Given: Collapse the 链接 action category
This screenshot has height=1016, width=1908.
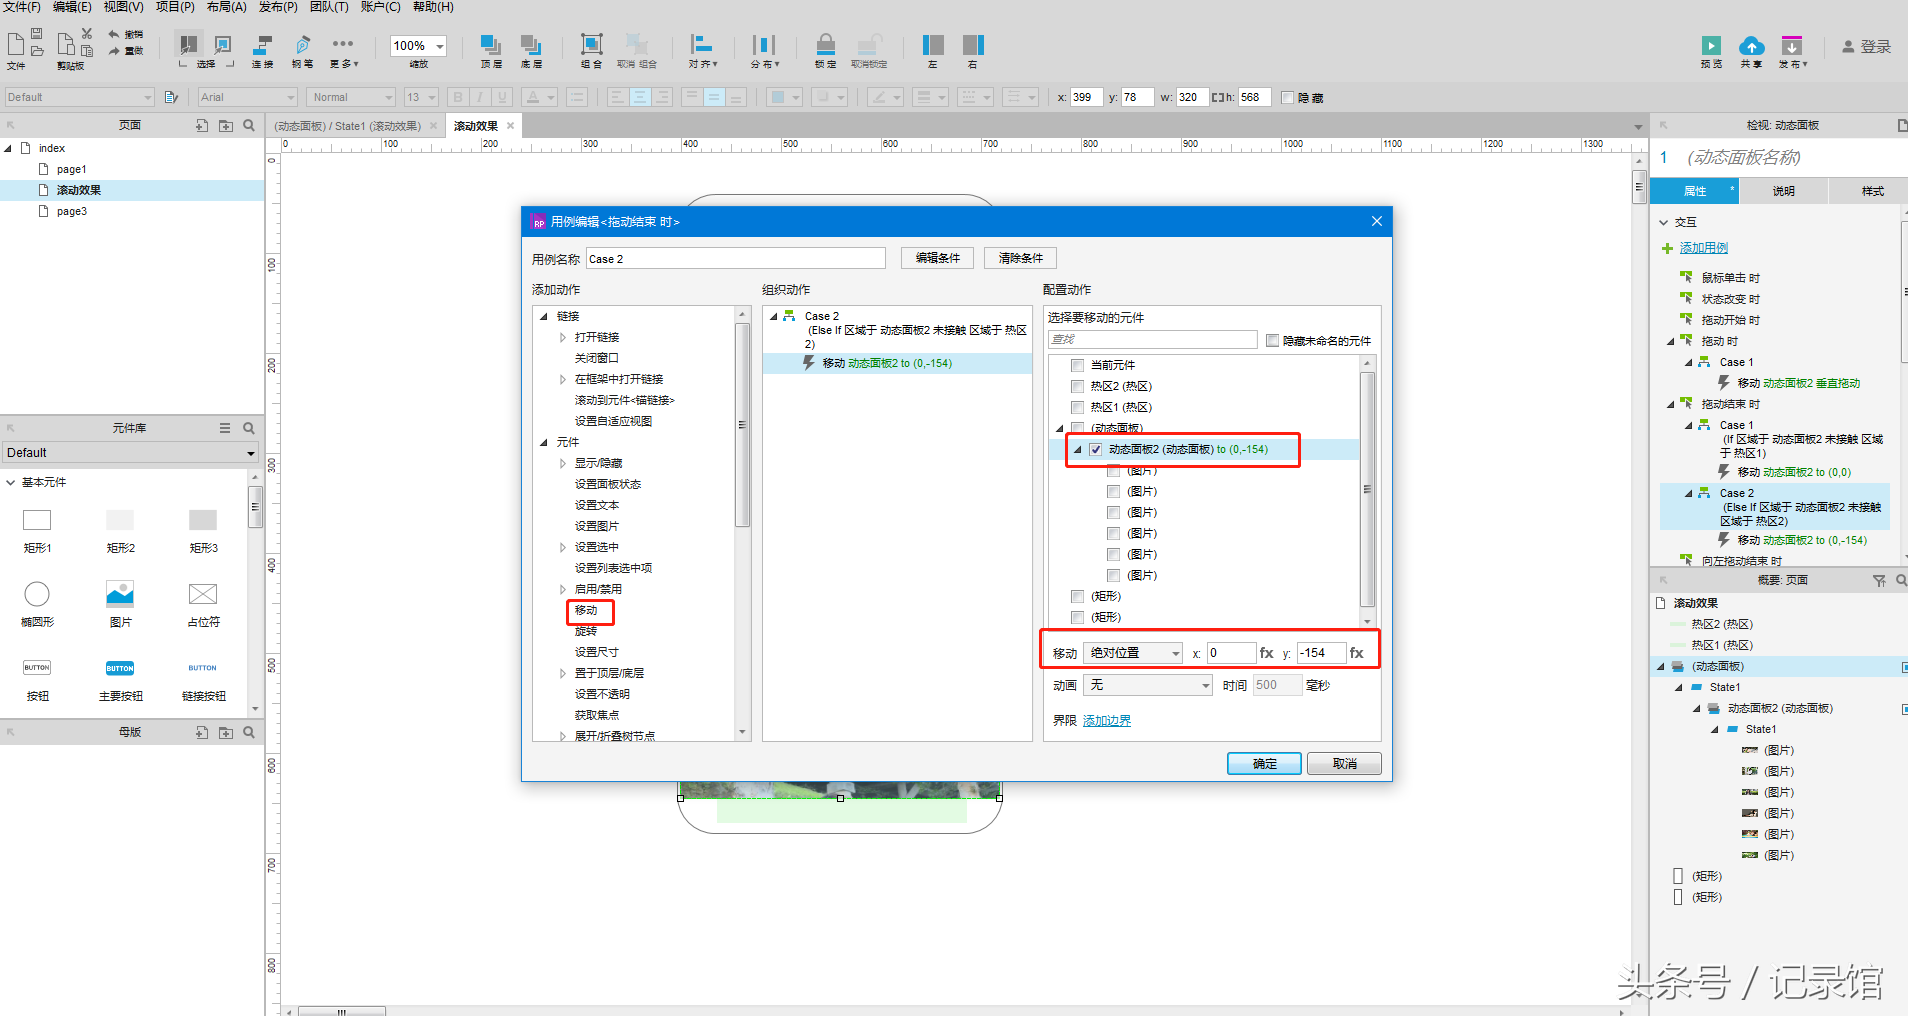Looking at the screenshot, I should (x=544, y=316).
